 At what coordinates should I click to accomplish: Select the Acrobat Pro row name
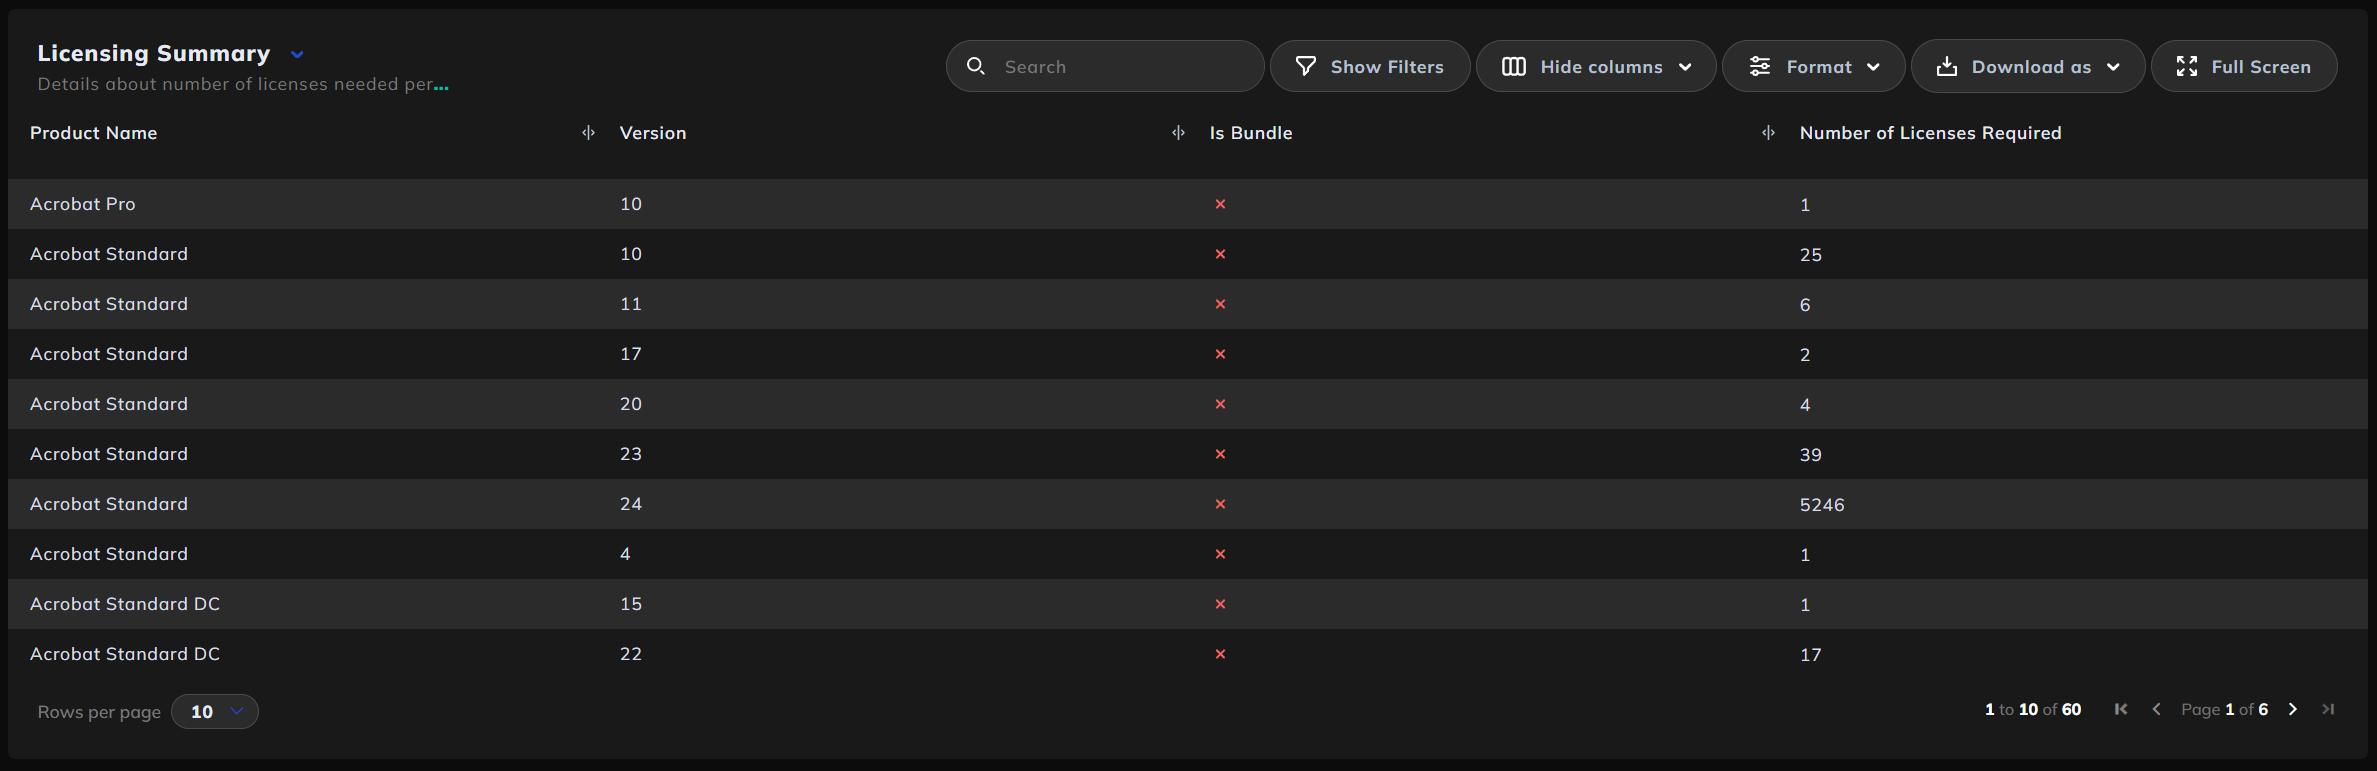82,204
